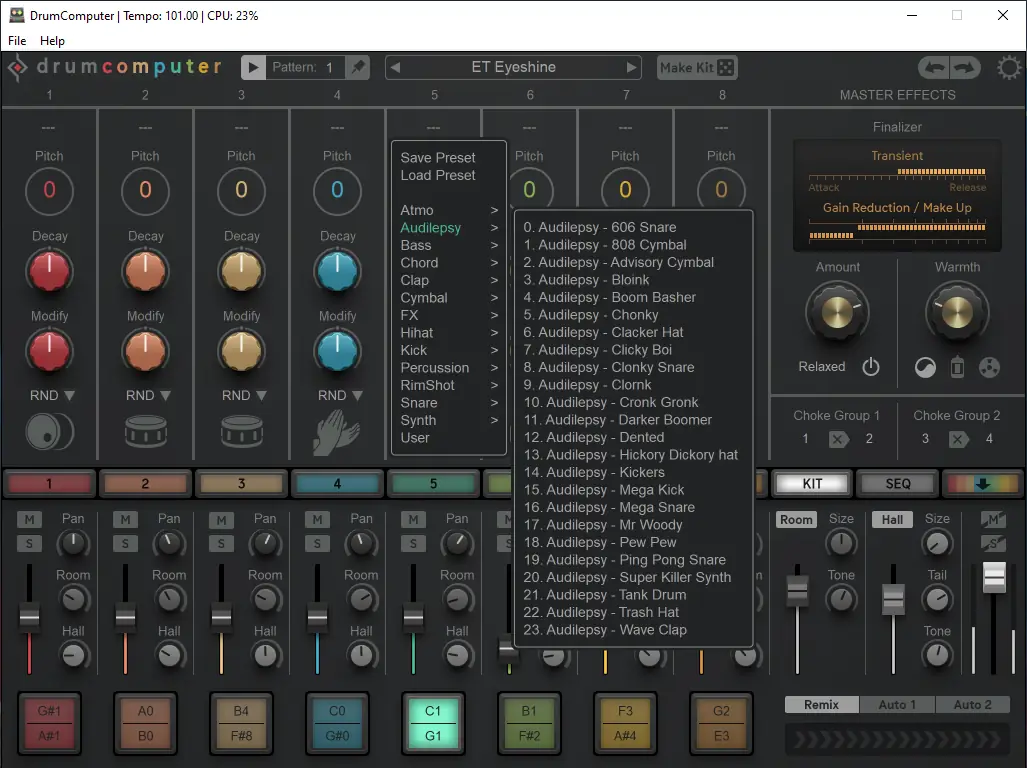Start playback with the play button

(253, 67)
